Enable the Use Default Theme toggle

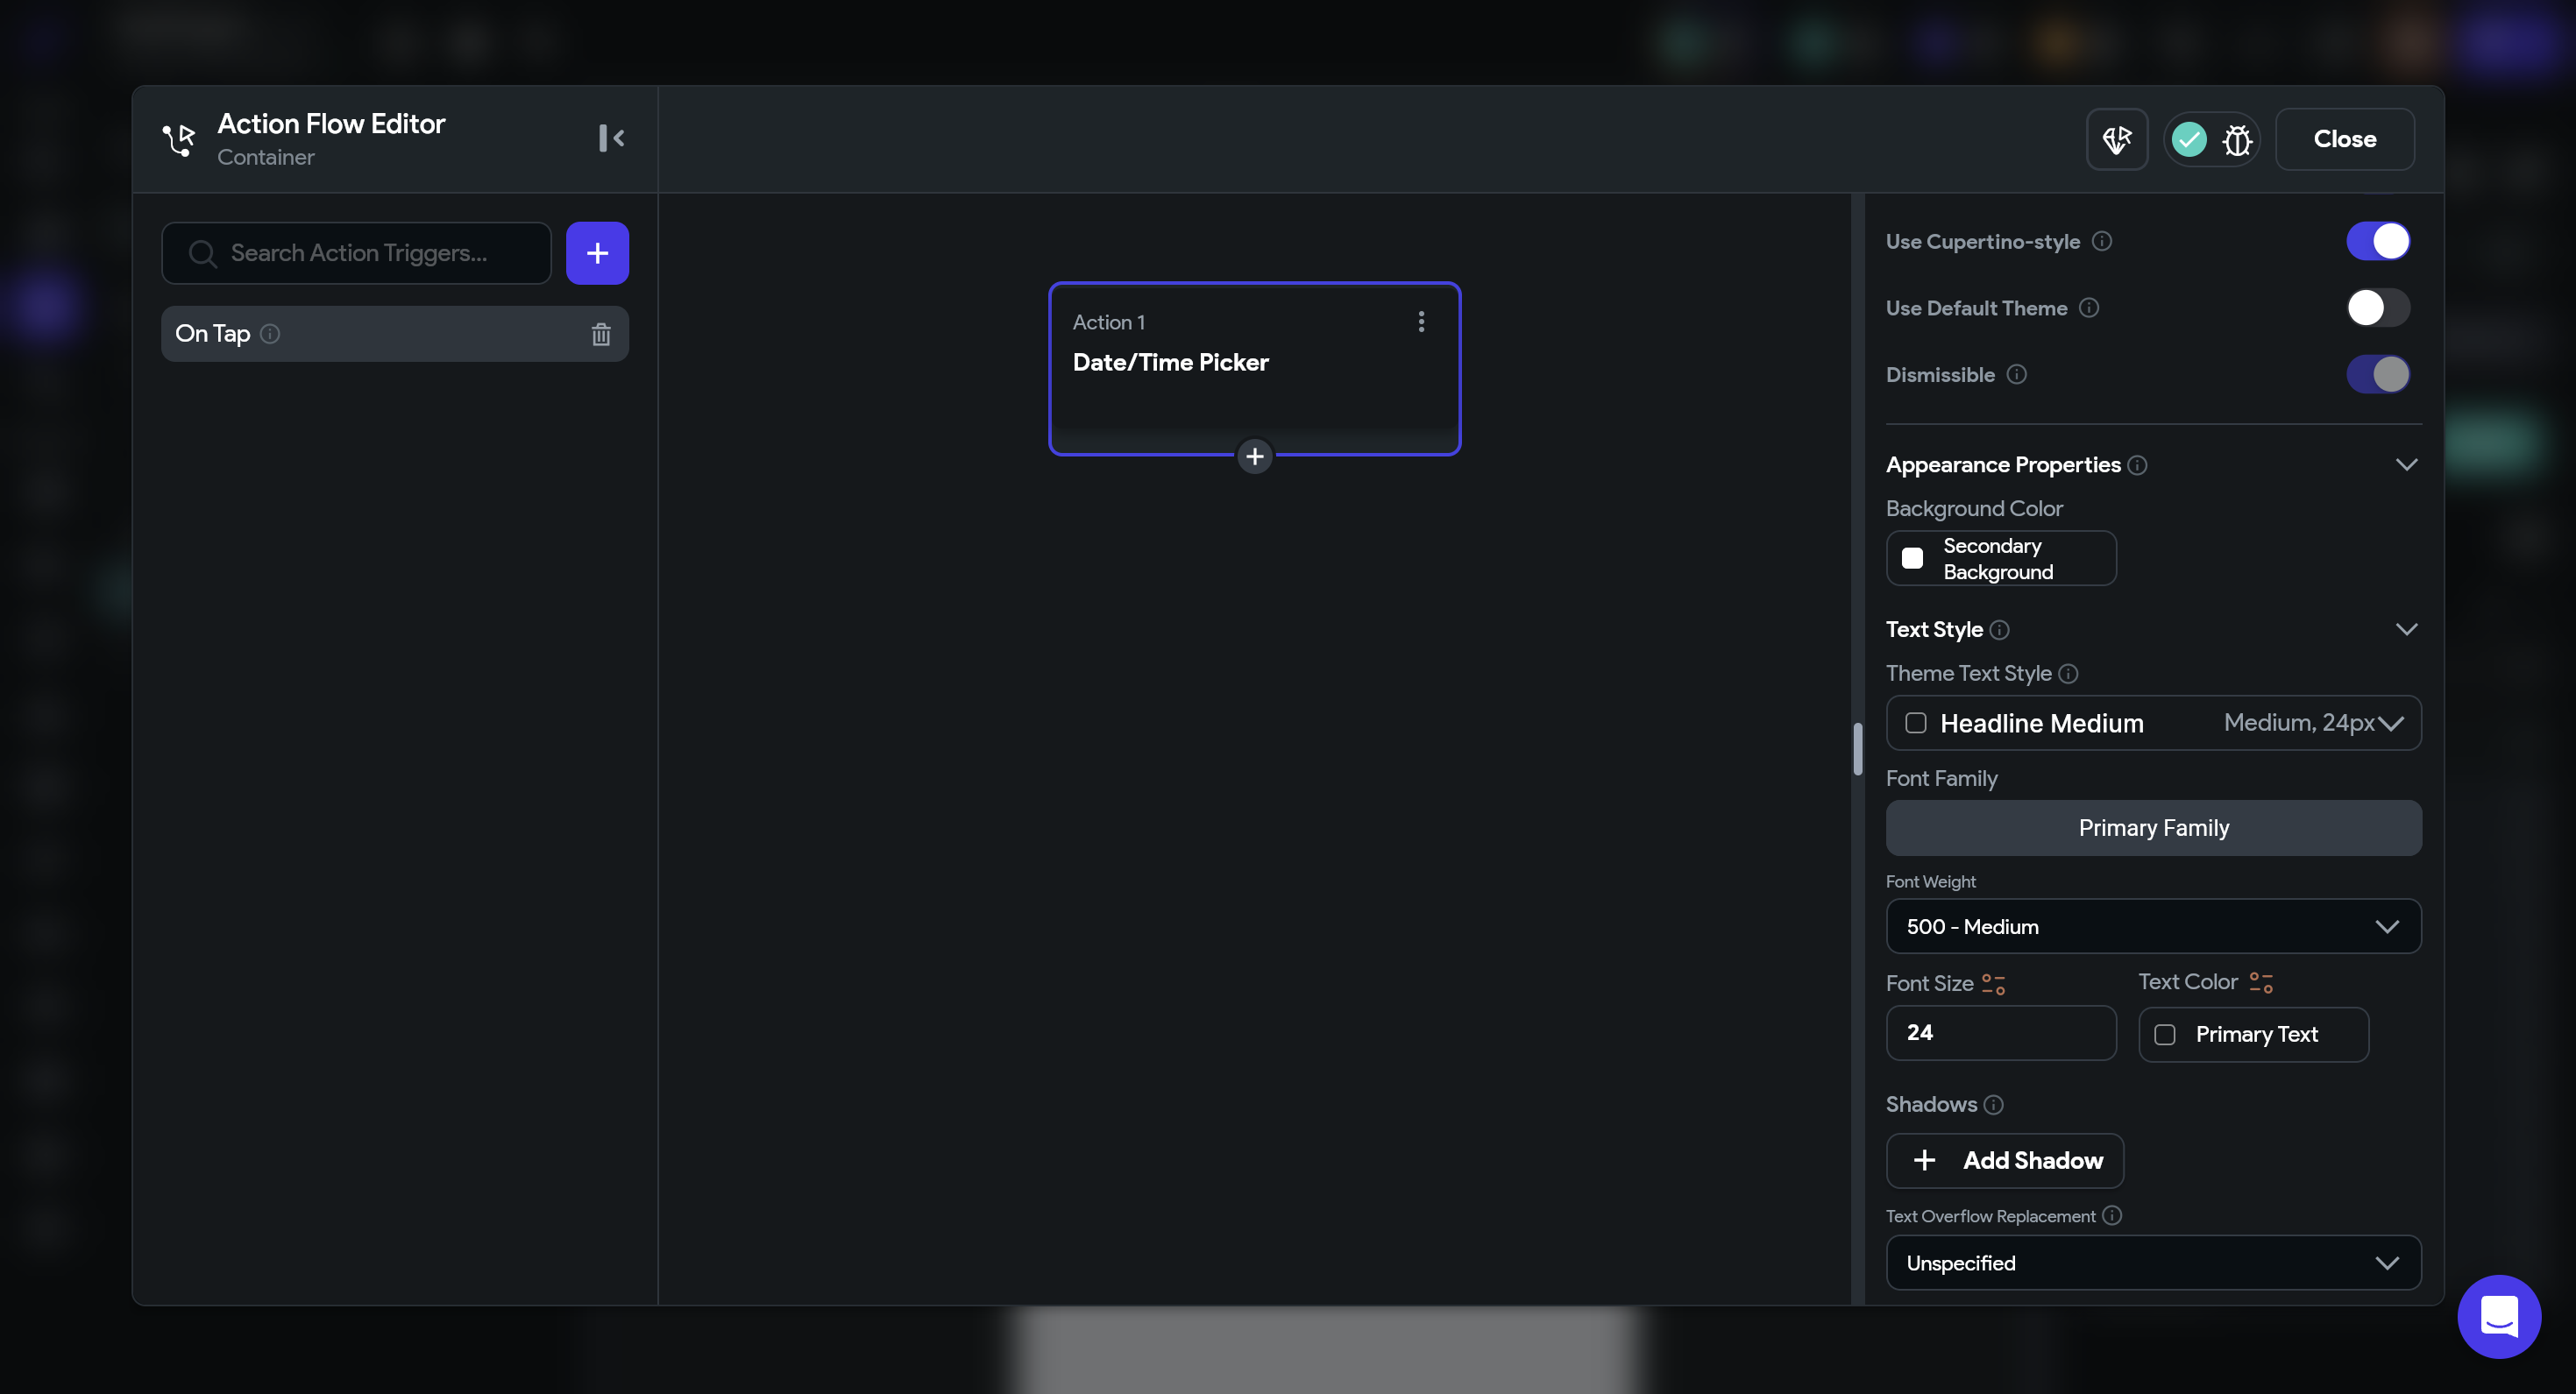click(x=2377, y=308)
